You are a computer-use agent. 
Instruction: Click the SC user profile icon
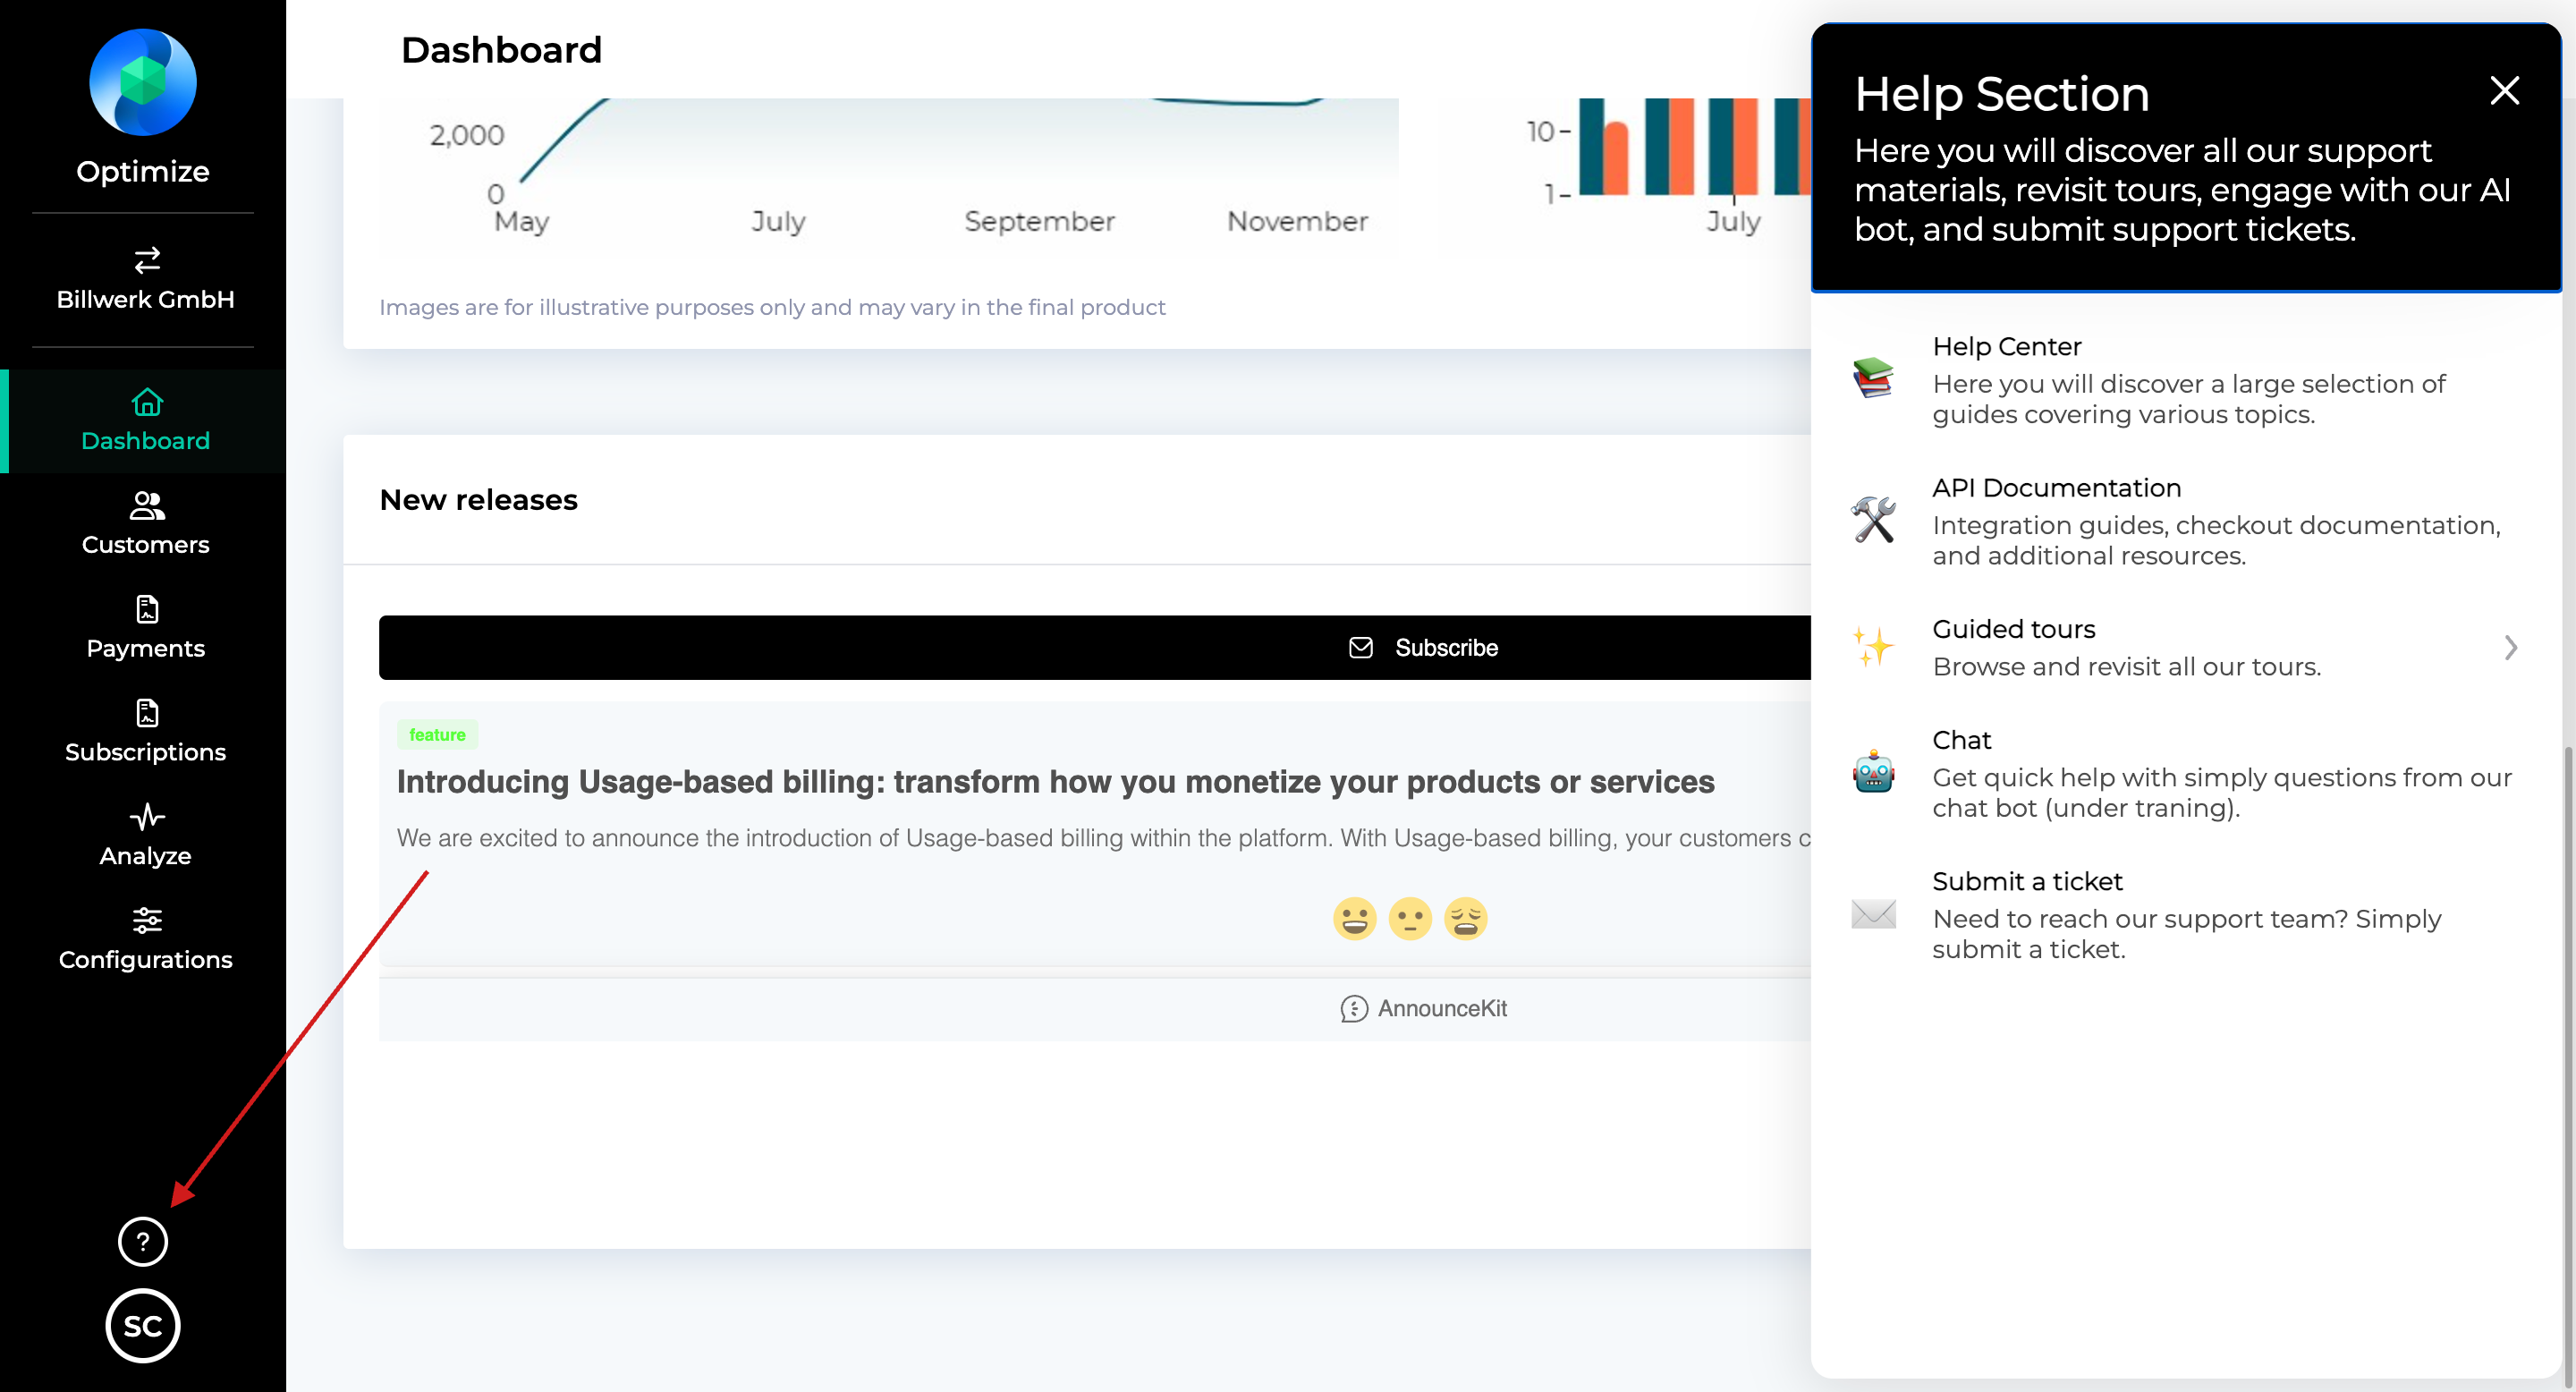click(142, 1325)
